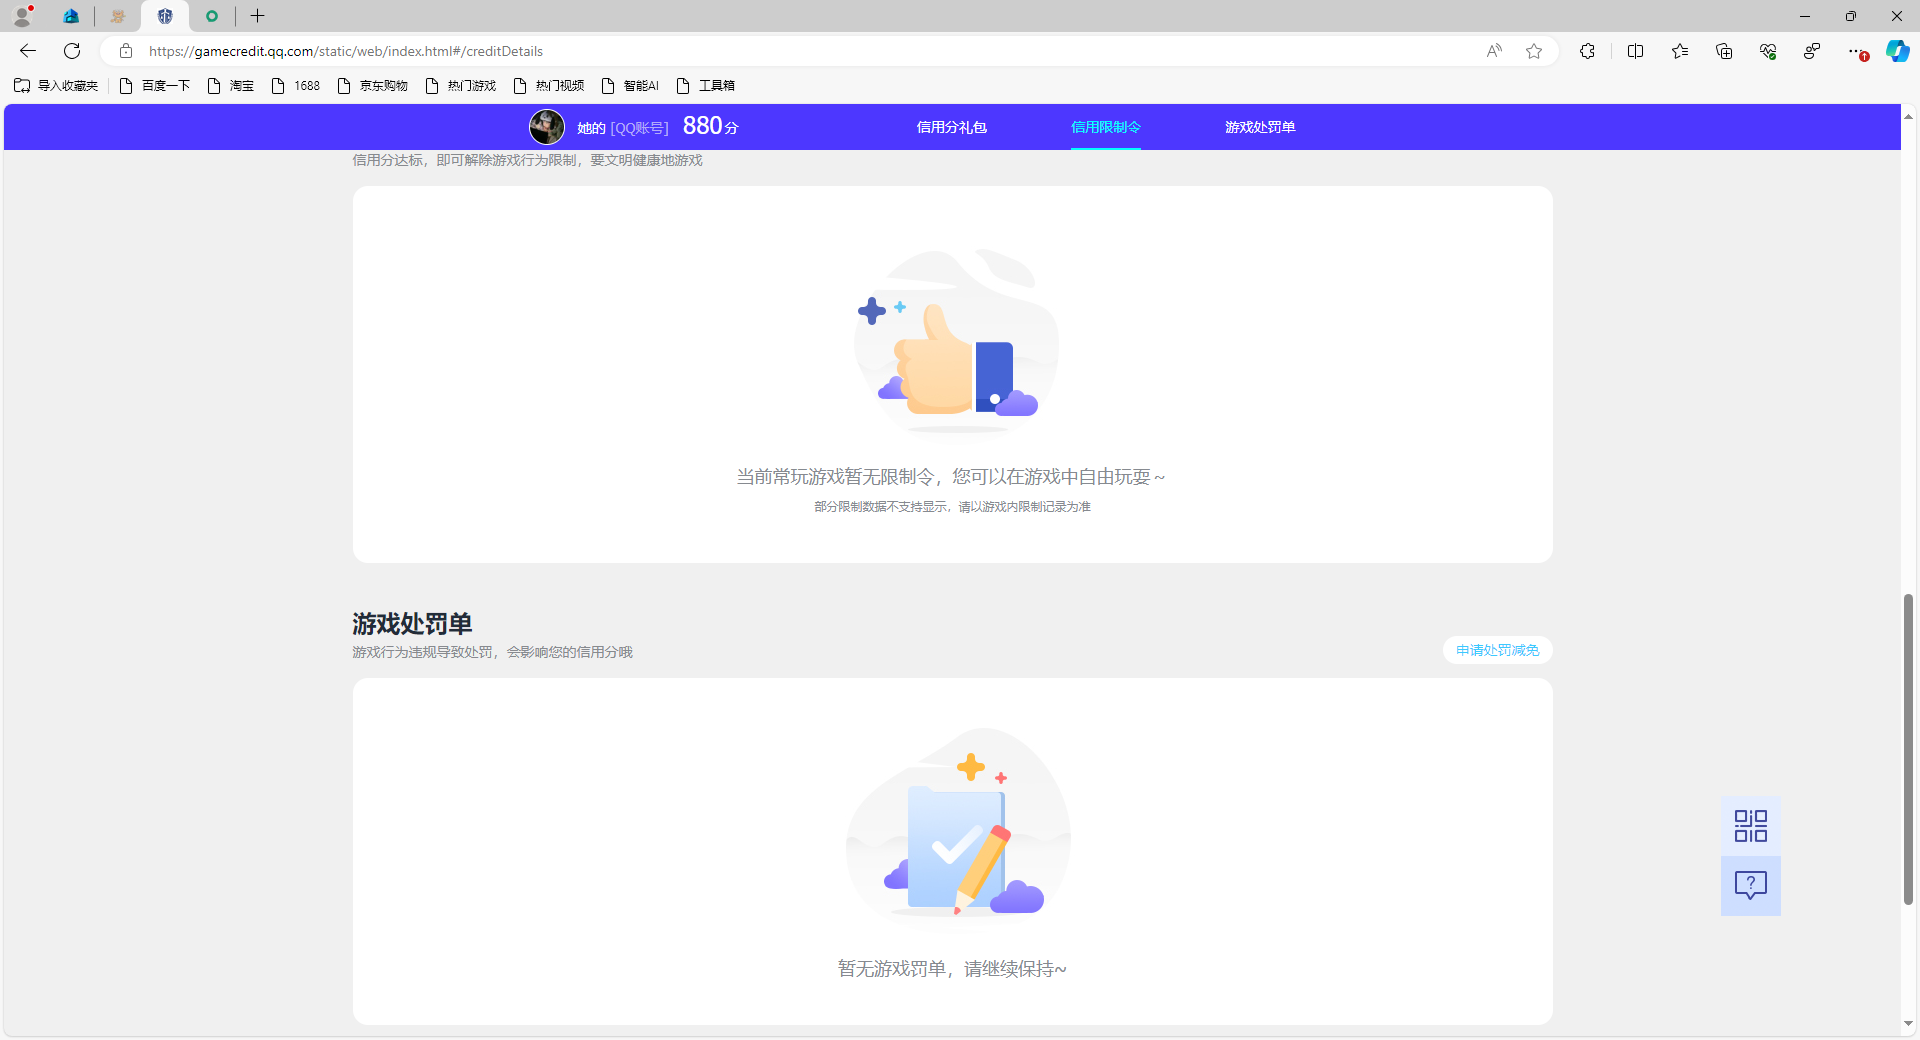Click scrollbar down arrow

tap(1908, 1024)
